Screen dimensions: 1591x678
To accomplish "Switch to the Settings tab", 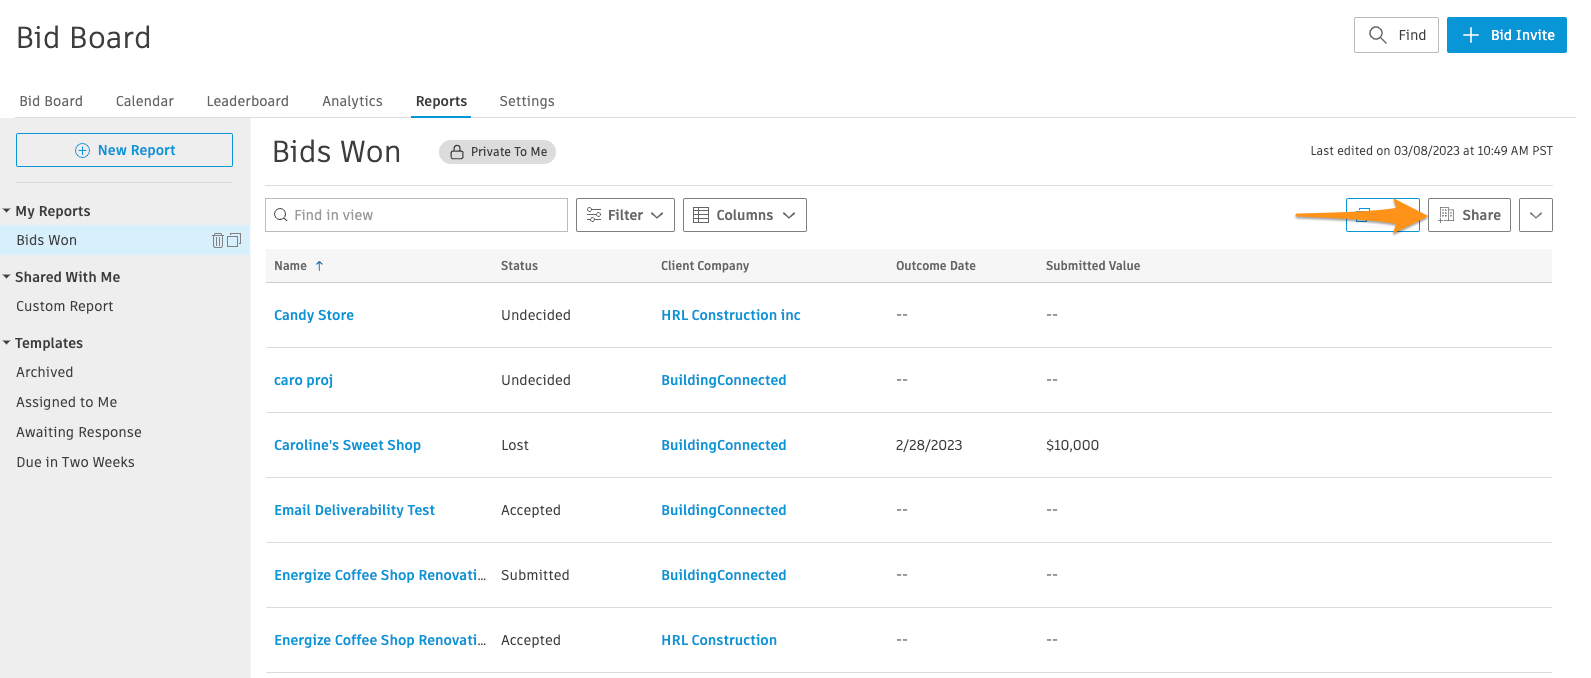I will (527, 101).
